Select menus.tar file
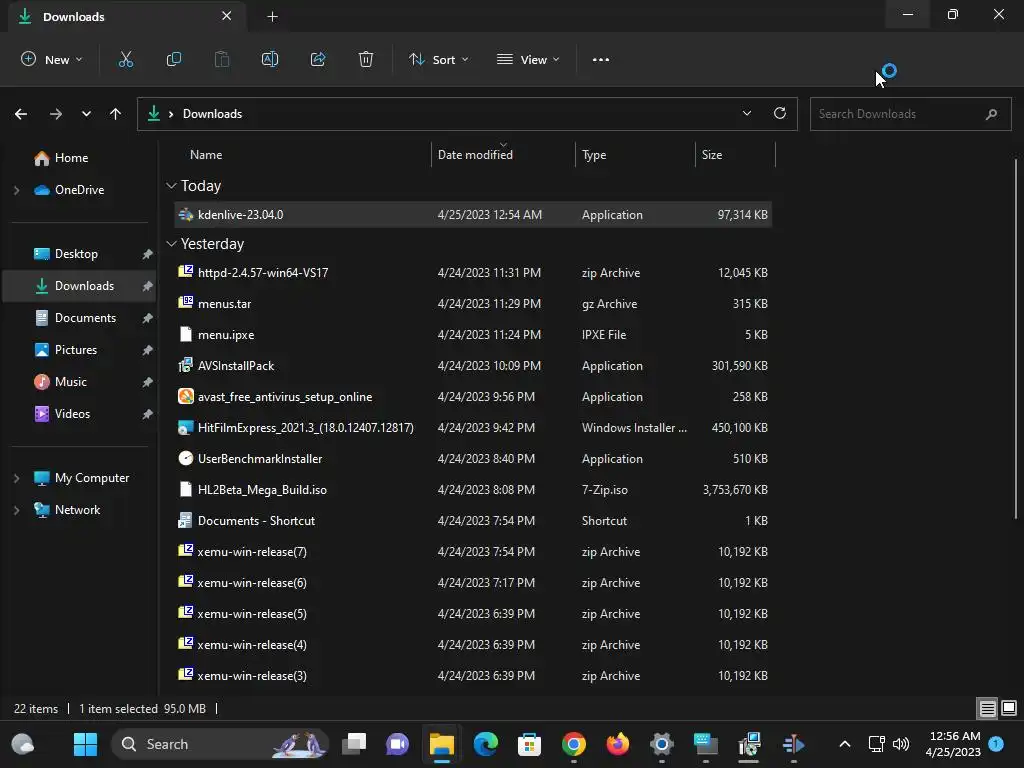This screenshot has width=1024, height=768. pos(473,304)
